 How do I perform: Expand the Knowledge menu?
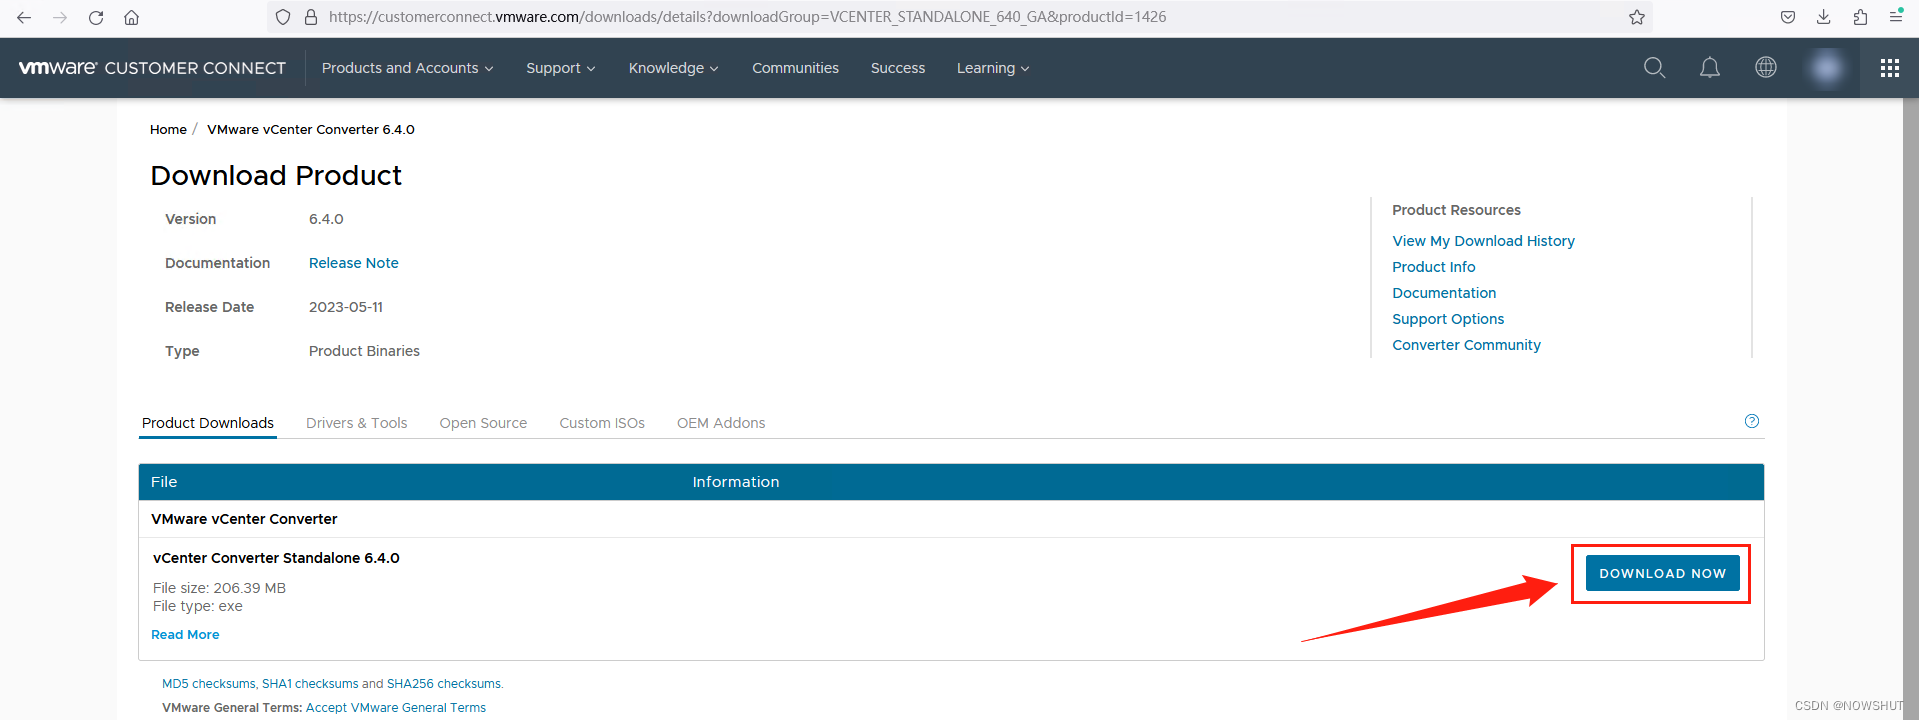[673, 68]
